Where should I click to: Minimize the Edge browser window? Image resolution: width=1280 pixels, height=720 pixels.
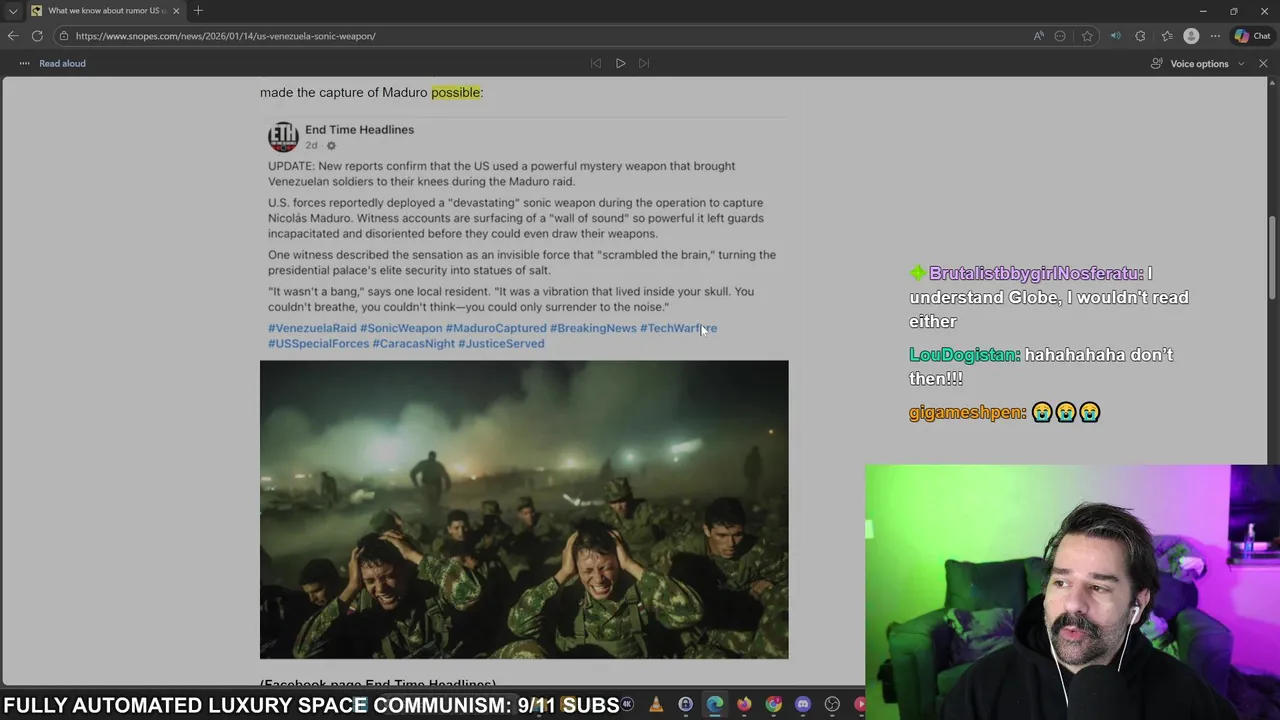point(1202,11)
